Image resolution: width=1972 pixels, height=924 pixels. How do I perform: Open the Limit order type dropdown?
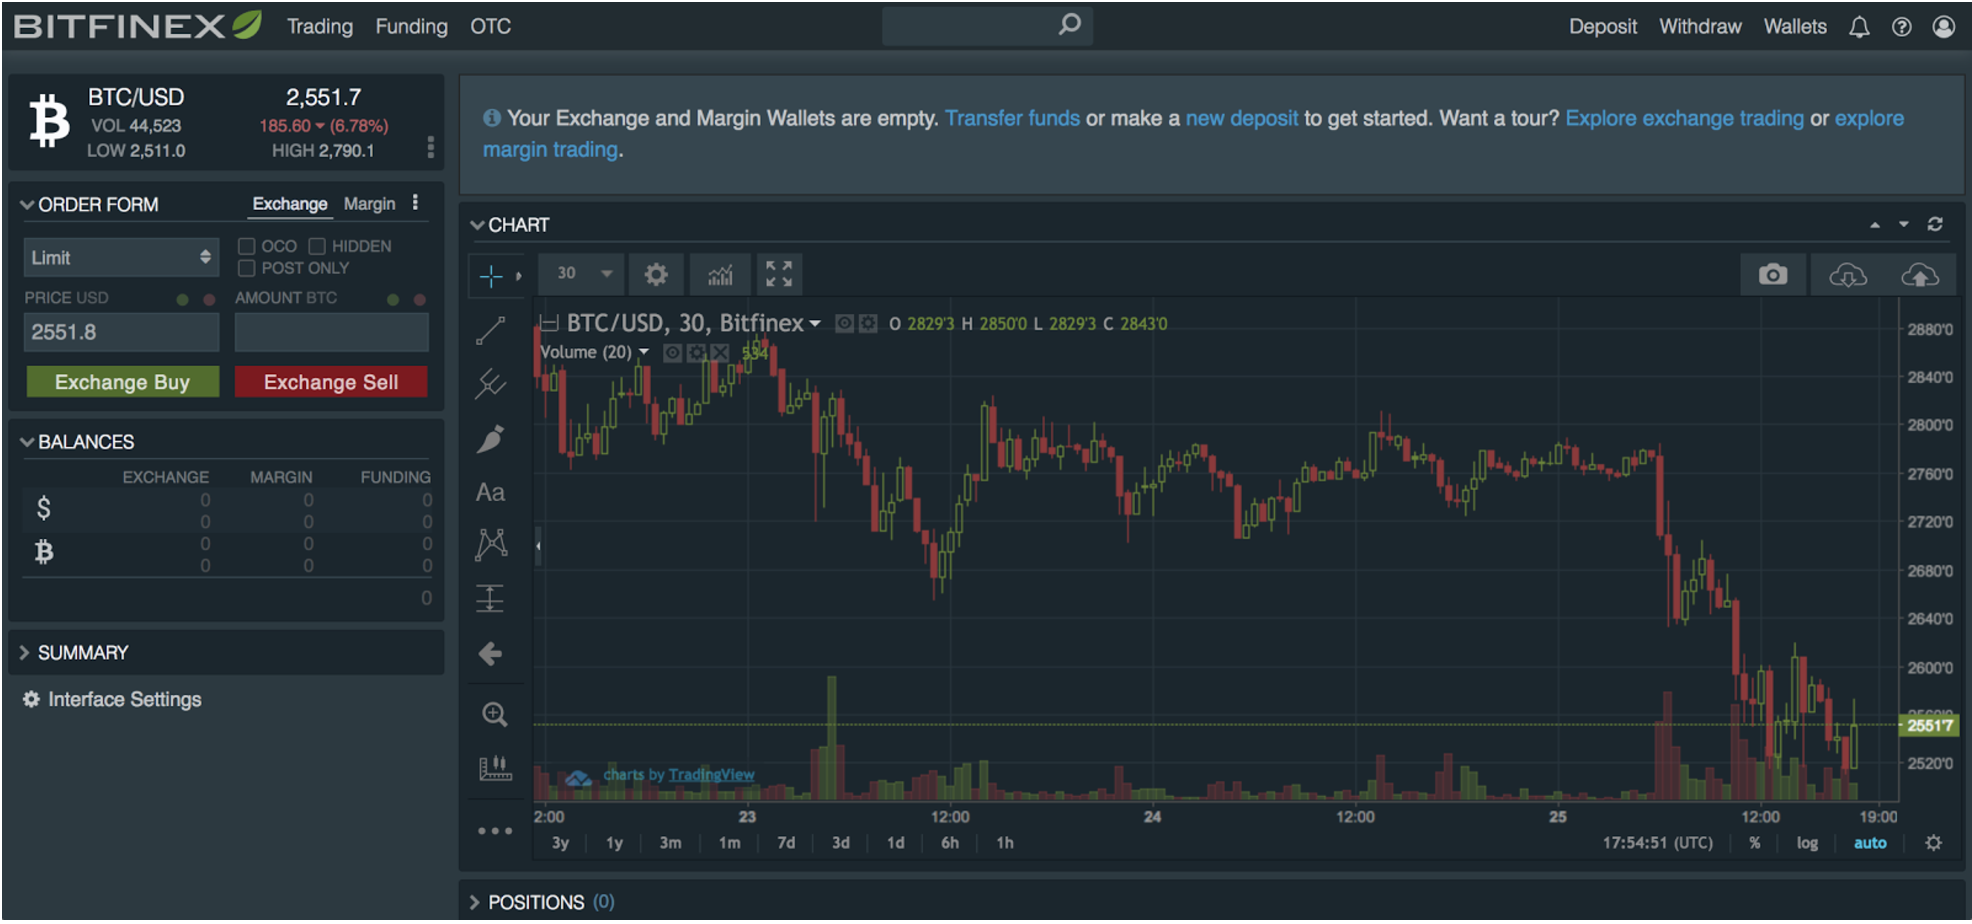click(121, 258)
